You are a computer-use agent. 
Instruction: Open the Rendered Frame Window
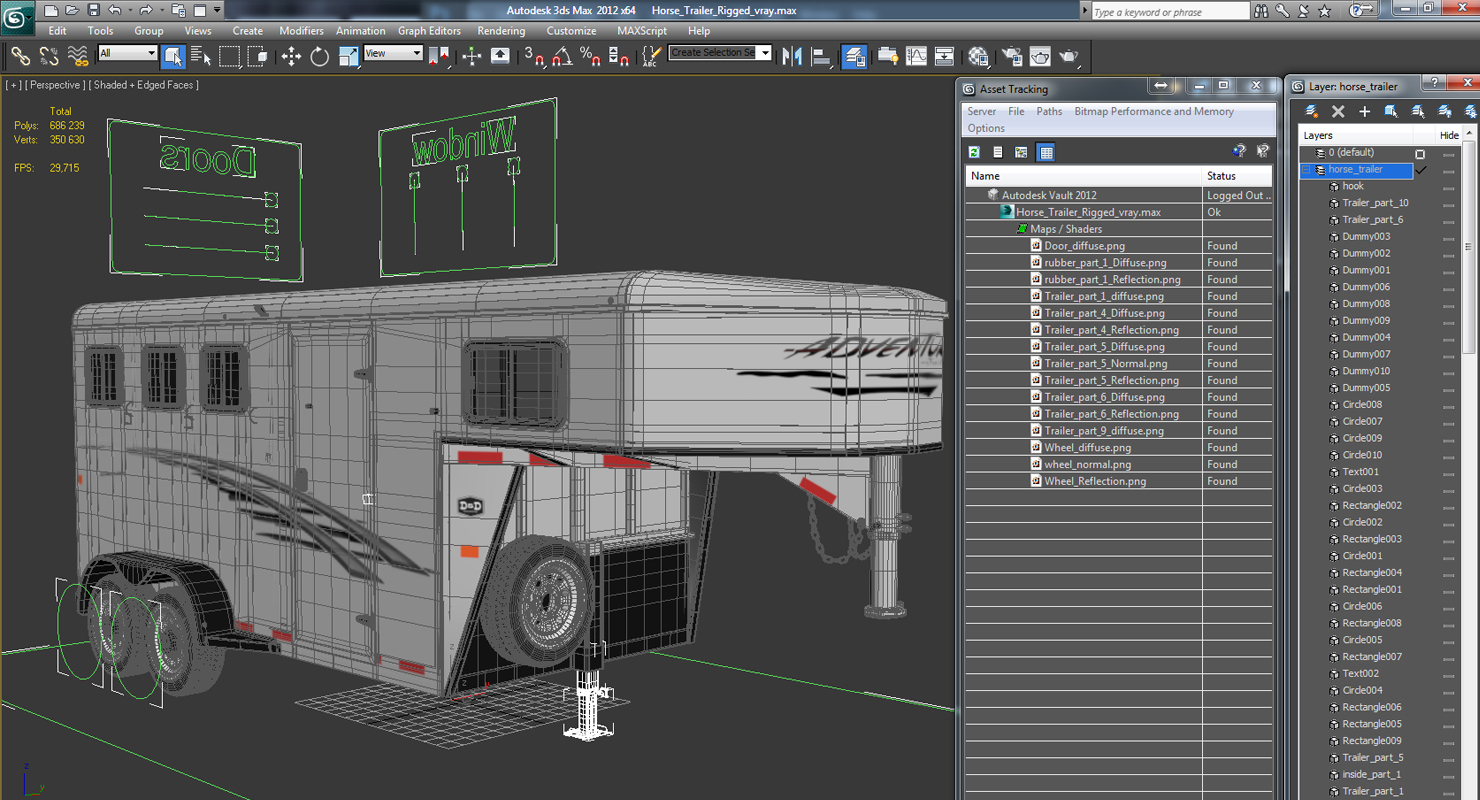coord(1040,56)
